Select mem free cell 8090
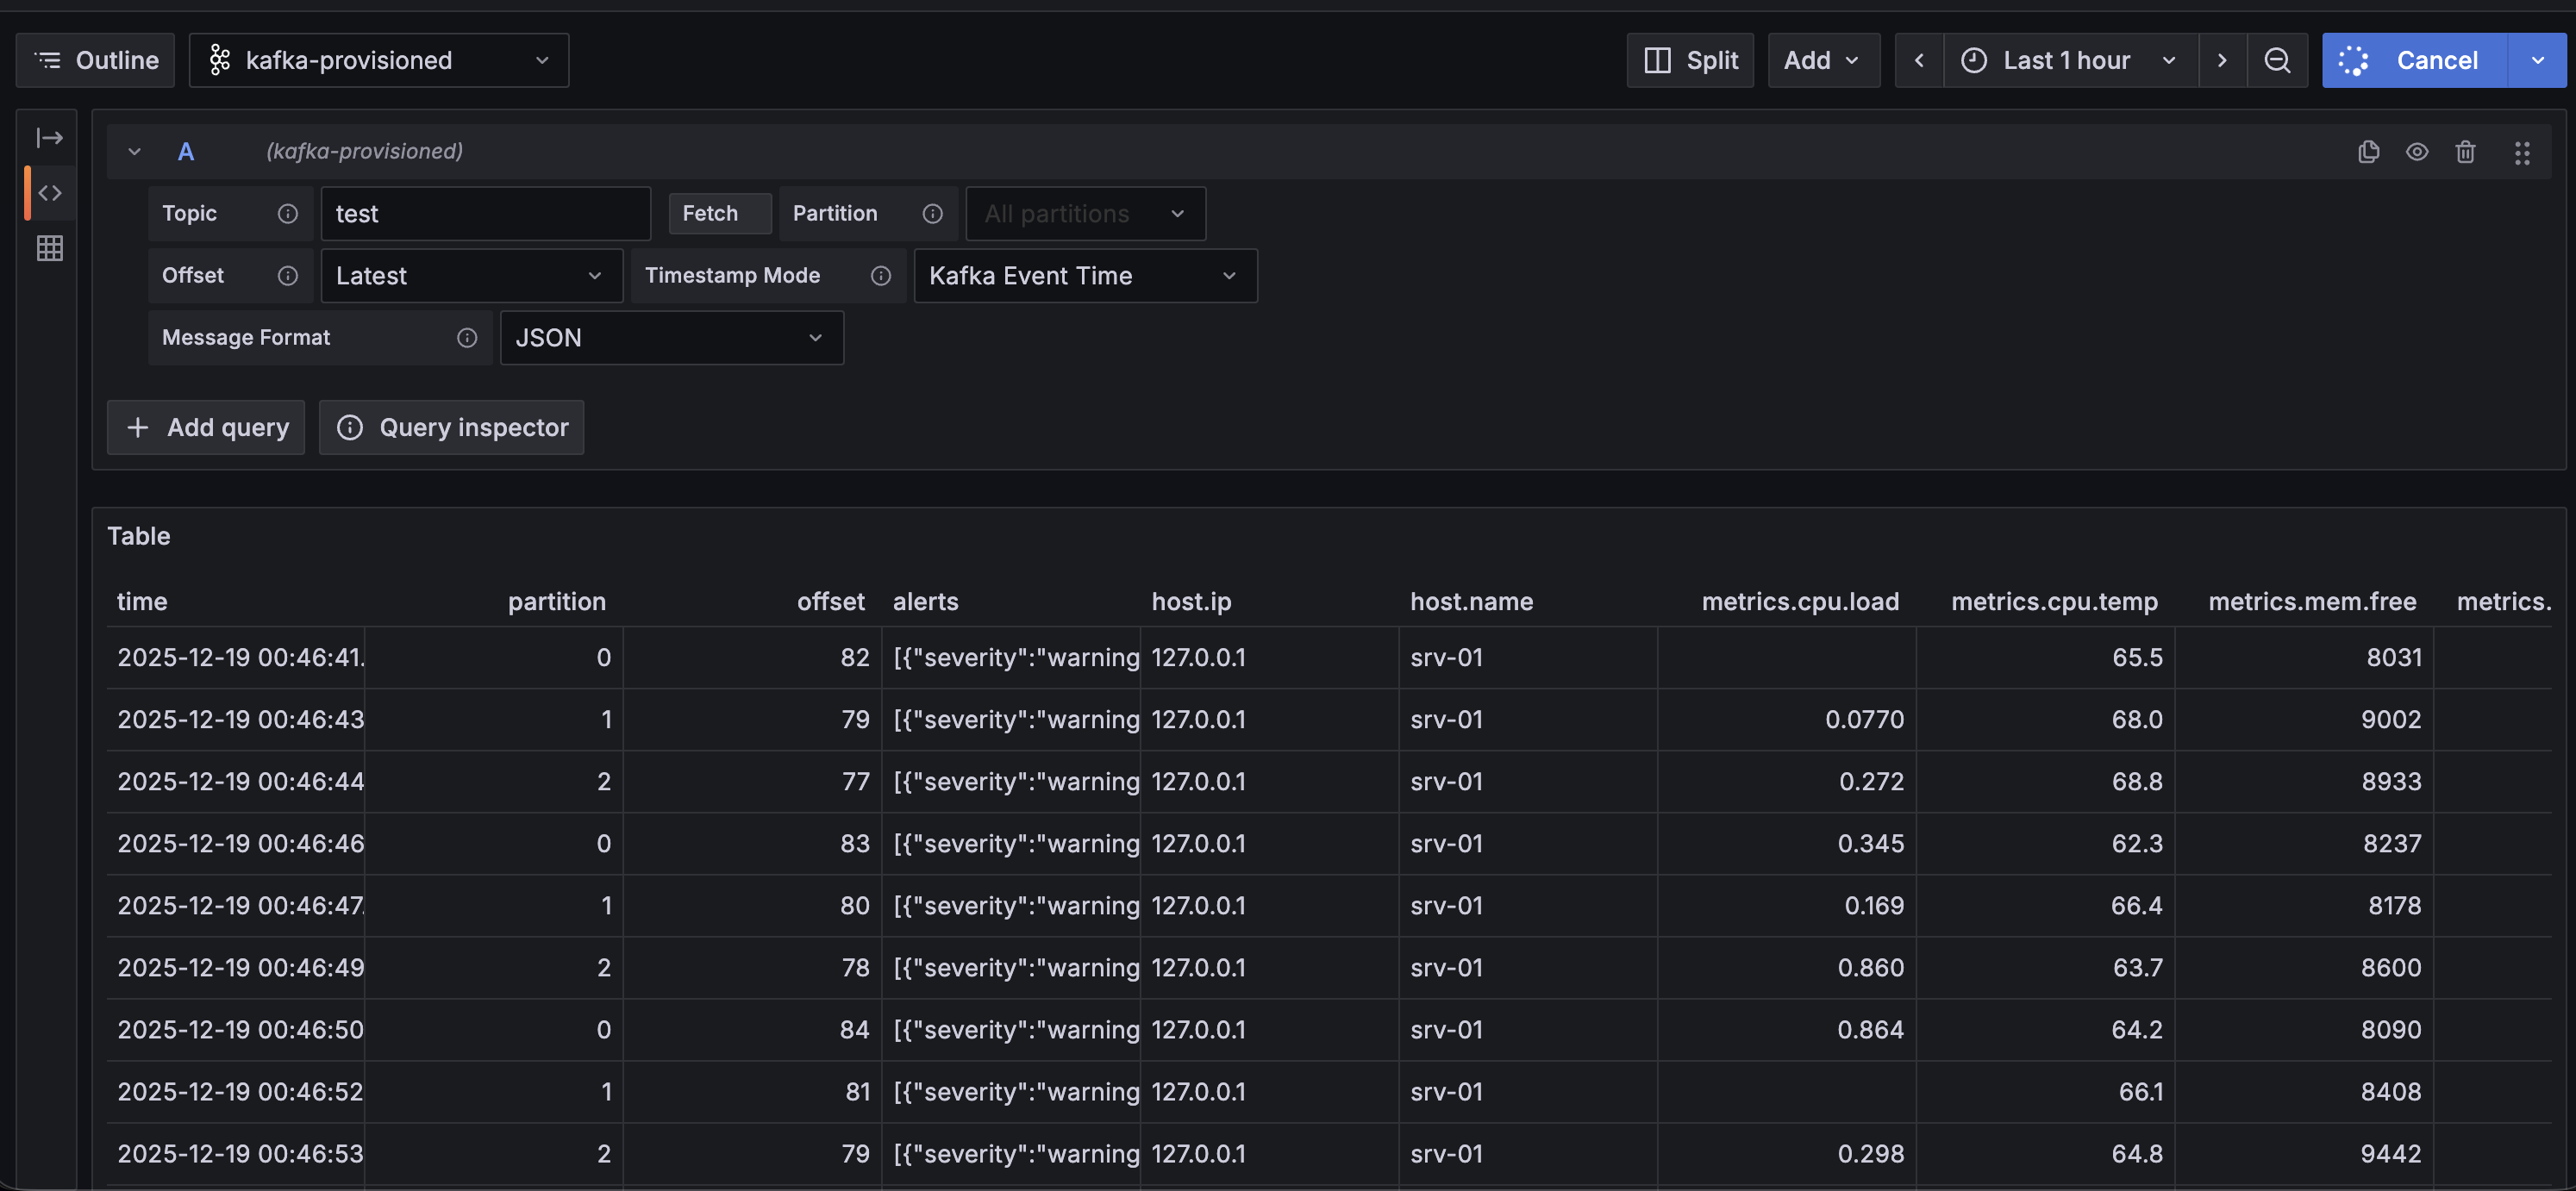This screenshot has width=2576, height=1191. tap(2304, 1029)
